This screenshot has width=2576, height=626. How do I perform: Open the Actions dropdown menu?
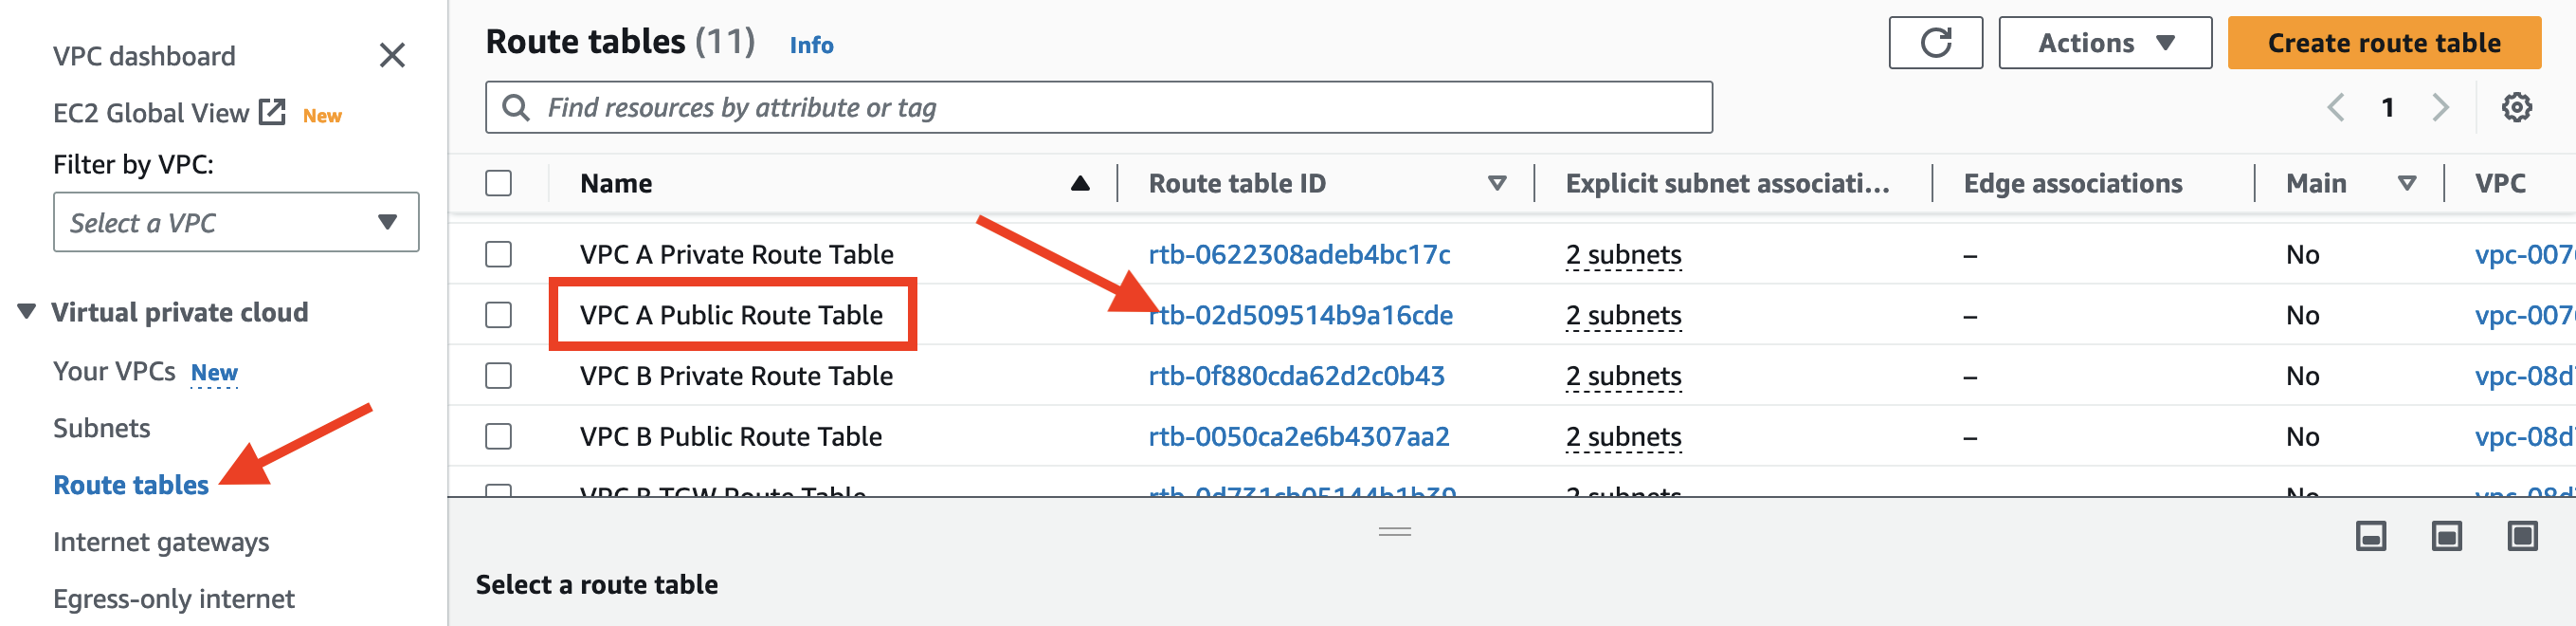(2104, 43)
